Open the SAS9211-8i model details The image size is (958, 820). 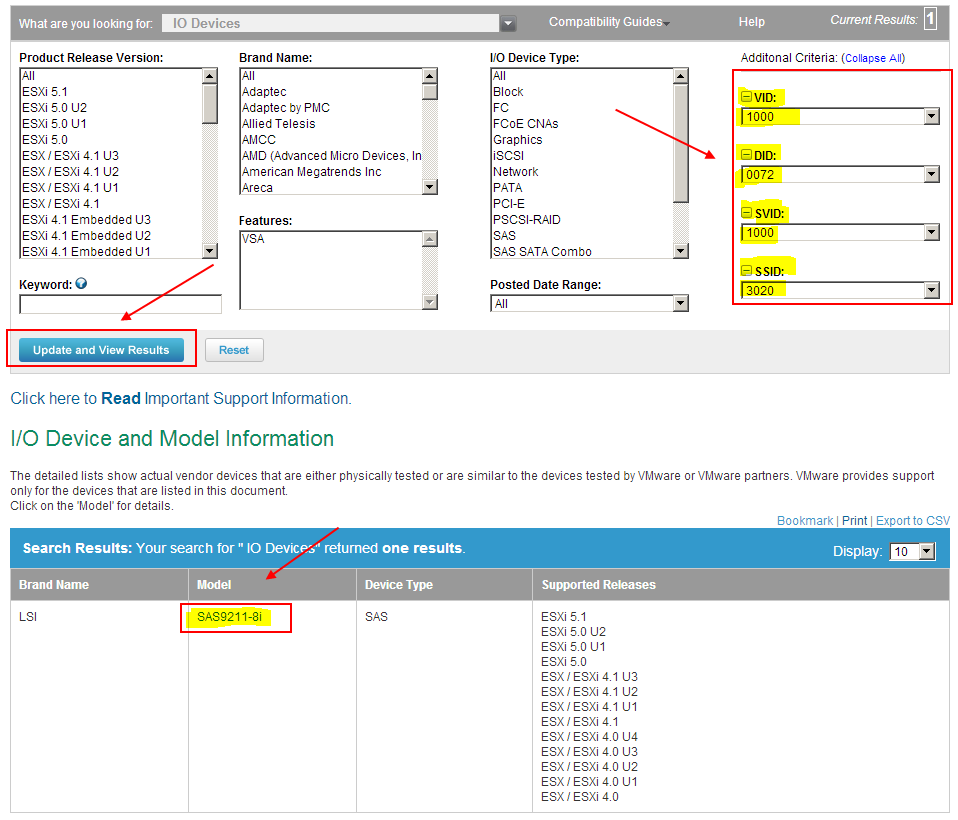coord(229,617)
